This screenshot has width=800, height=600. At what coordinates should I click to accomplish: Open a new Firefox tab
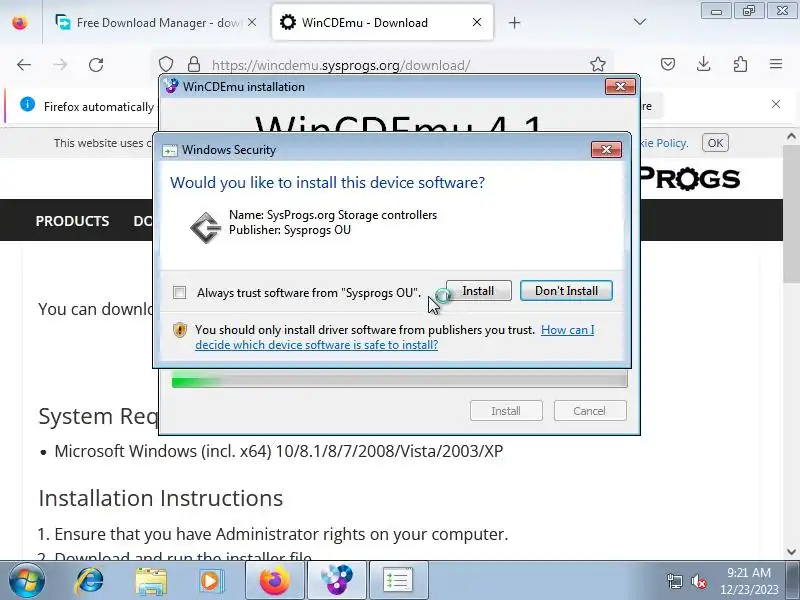(514, 23)
